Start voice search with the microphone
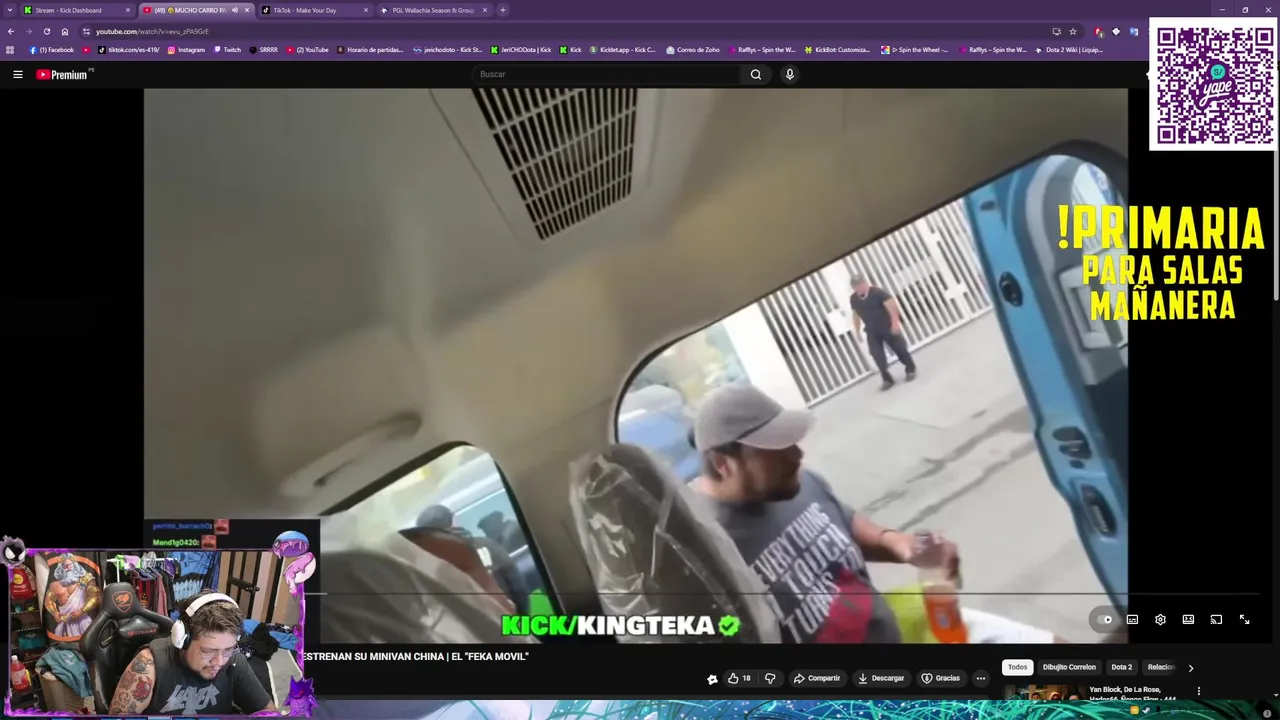Screen dimensions: 1280x720 tap(790, 74)
